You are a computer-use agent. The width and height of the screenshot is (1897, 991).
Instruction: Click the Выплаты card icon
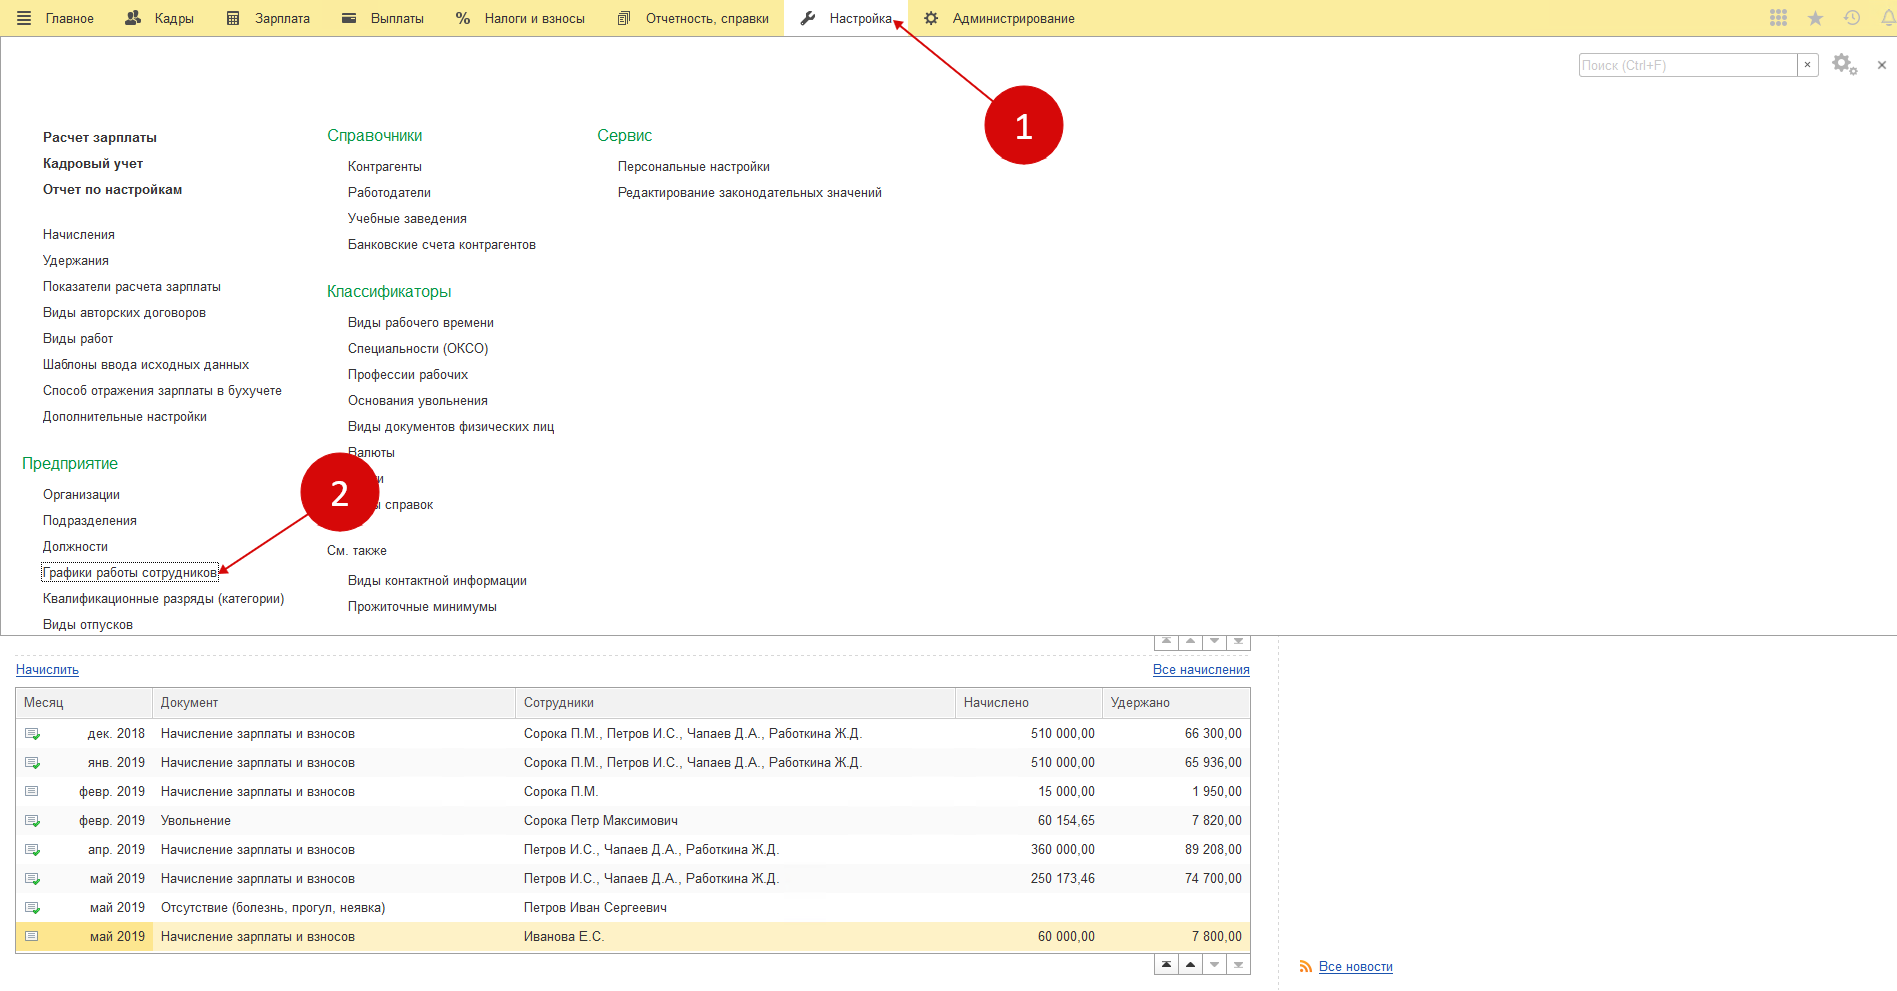coord(349,18)
